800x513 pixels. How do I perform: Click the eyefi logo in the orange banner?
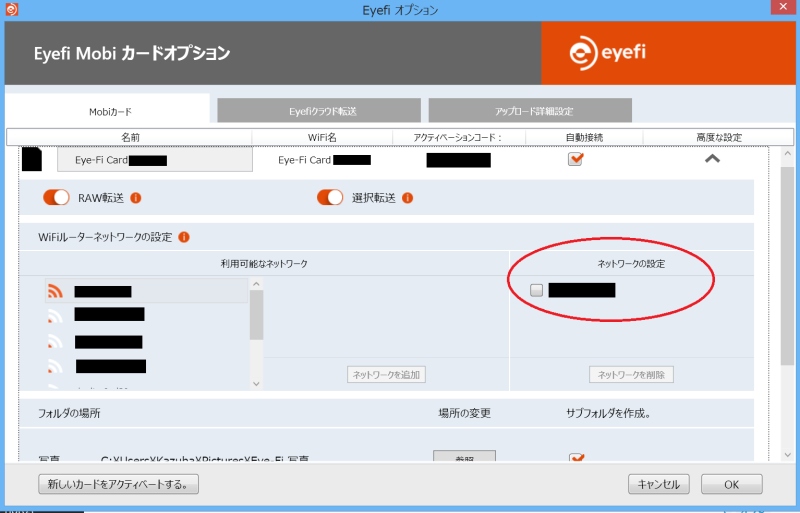[x=607, y=53]
